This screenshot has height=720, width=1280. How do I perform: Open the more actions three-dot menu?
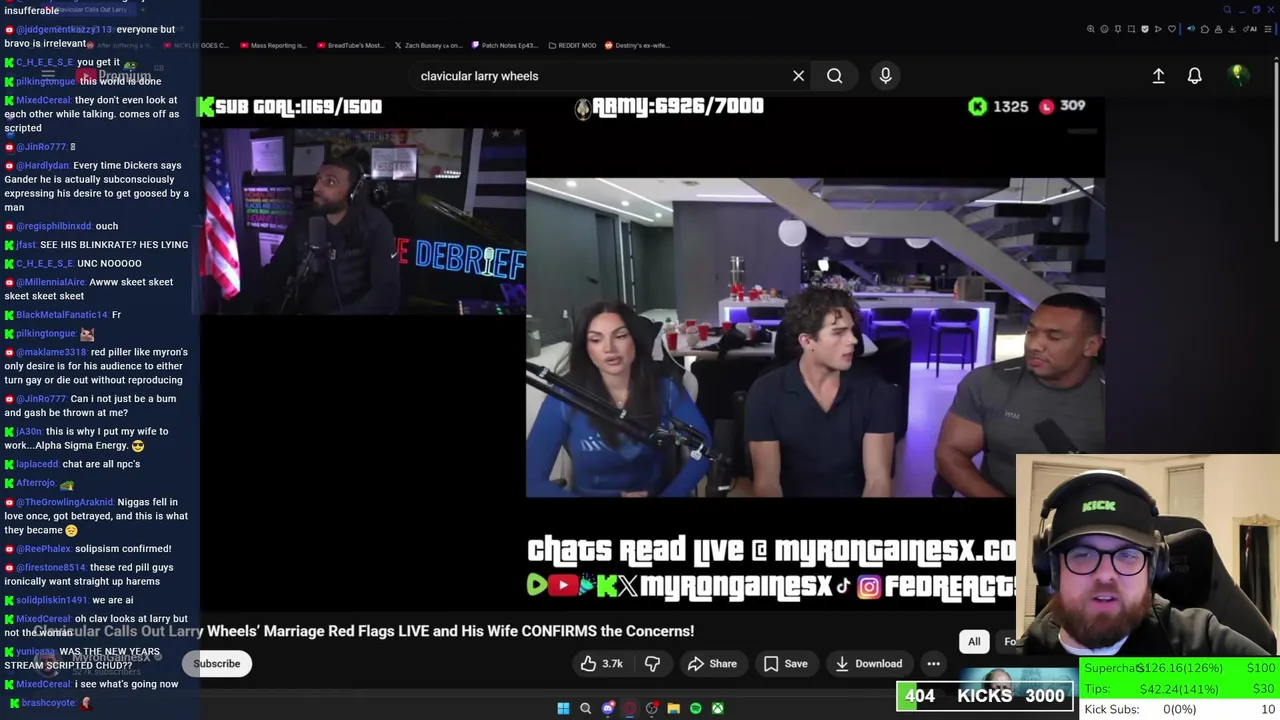[x=933, y=663]
